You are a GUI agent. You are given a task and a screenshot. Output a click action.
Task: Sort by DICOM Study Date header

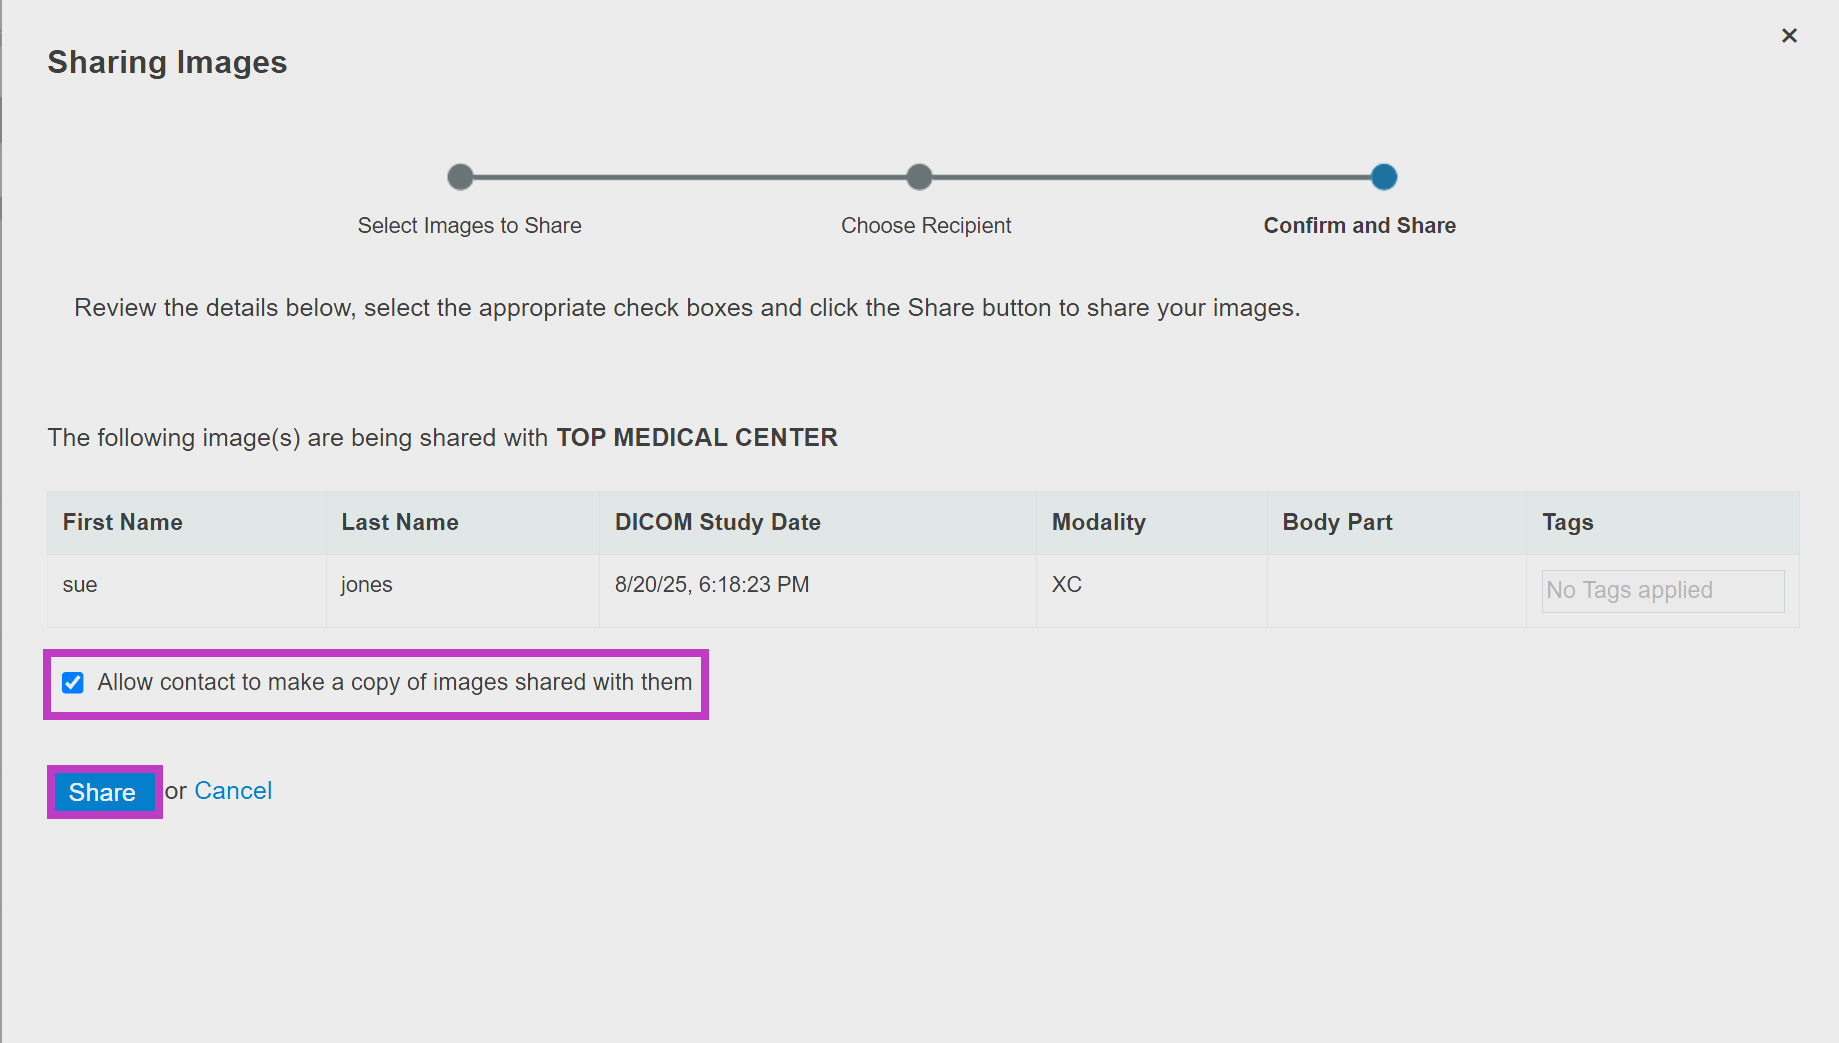(x=717, y=522)
